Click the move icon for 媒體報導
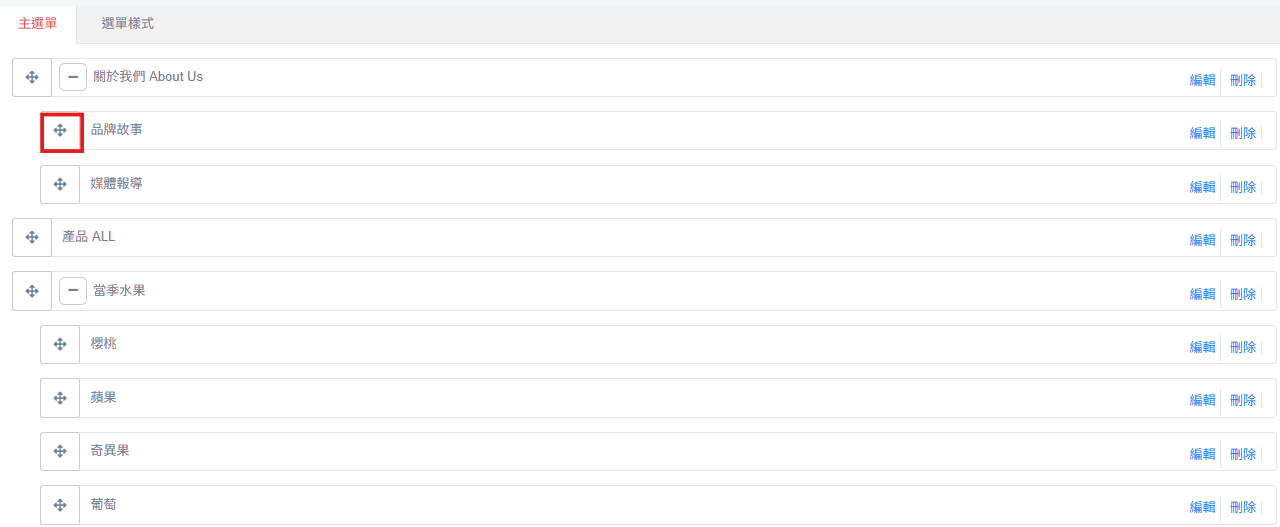 (60, 184)
